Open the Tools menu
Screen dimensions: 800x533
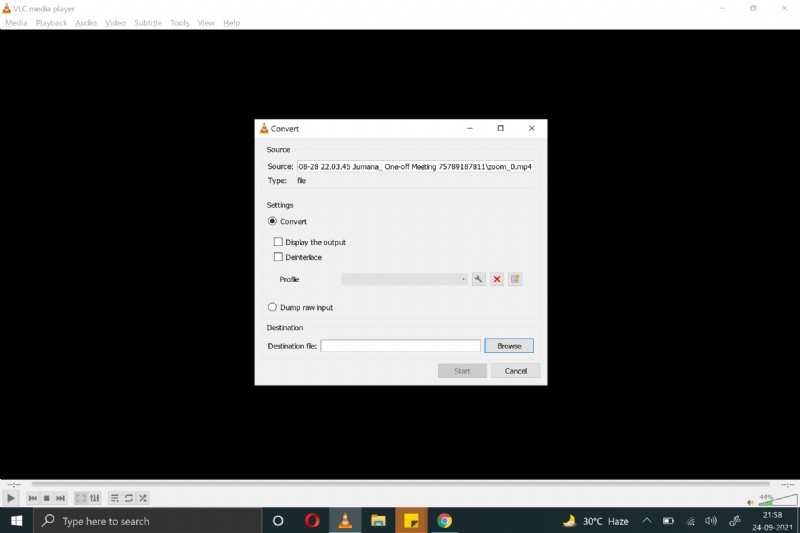tap(180, 23)
